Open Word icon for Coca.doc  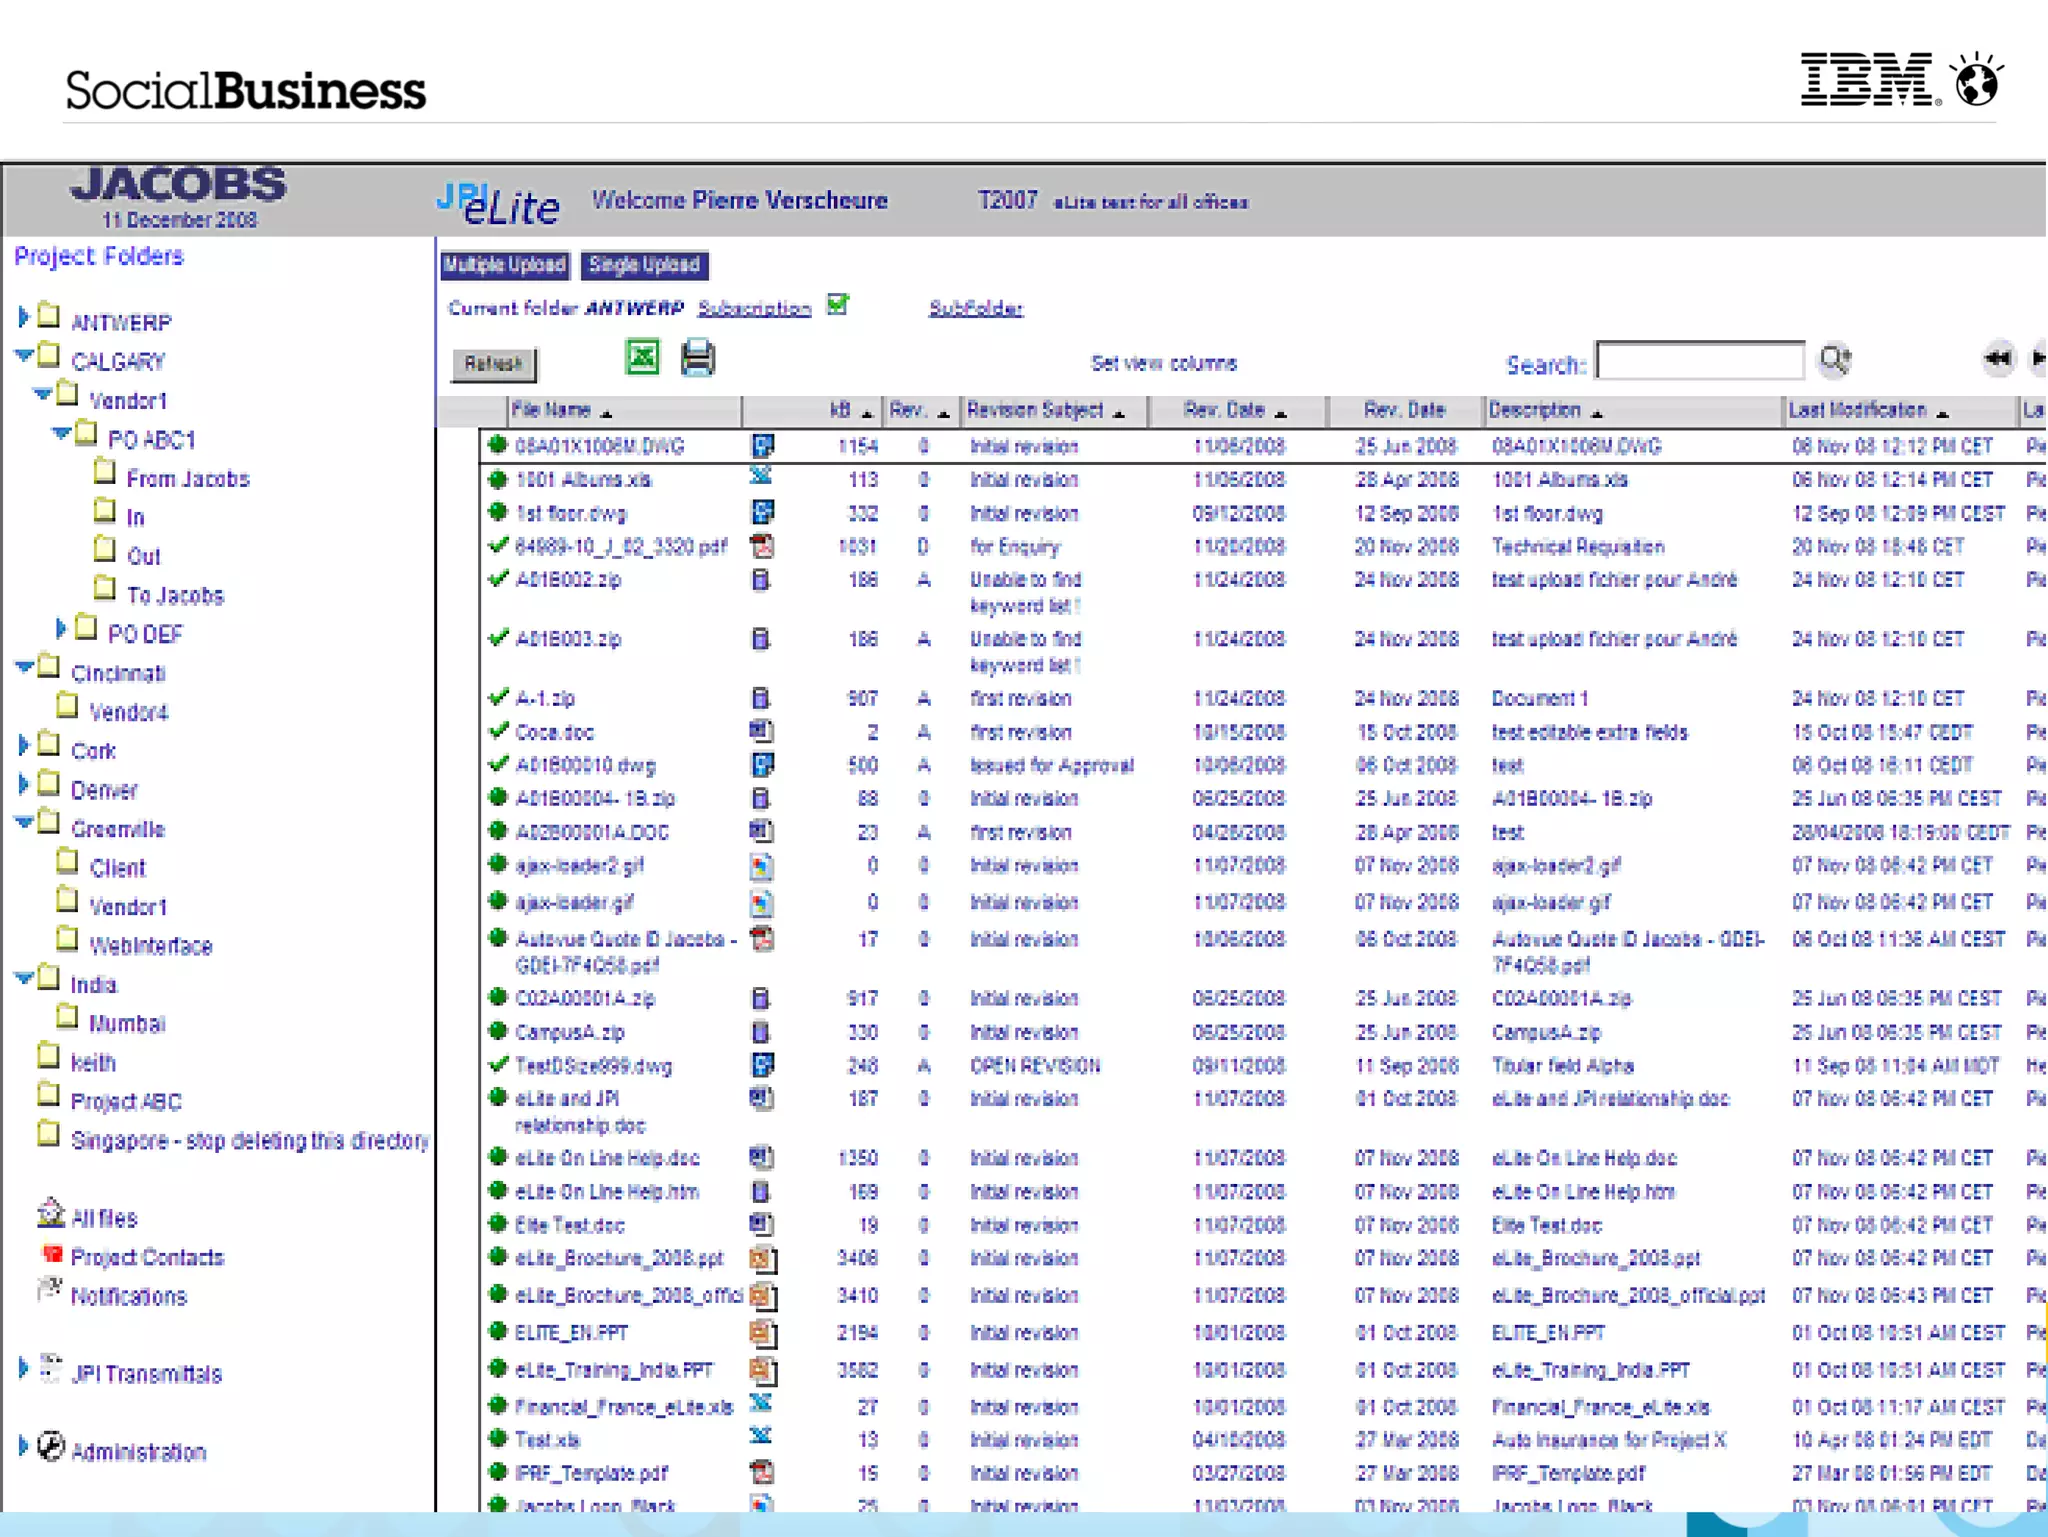(x=761, y=731)
